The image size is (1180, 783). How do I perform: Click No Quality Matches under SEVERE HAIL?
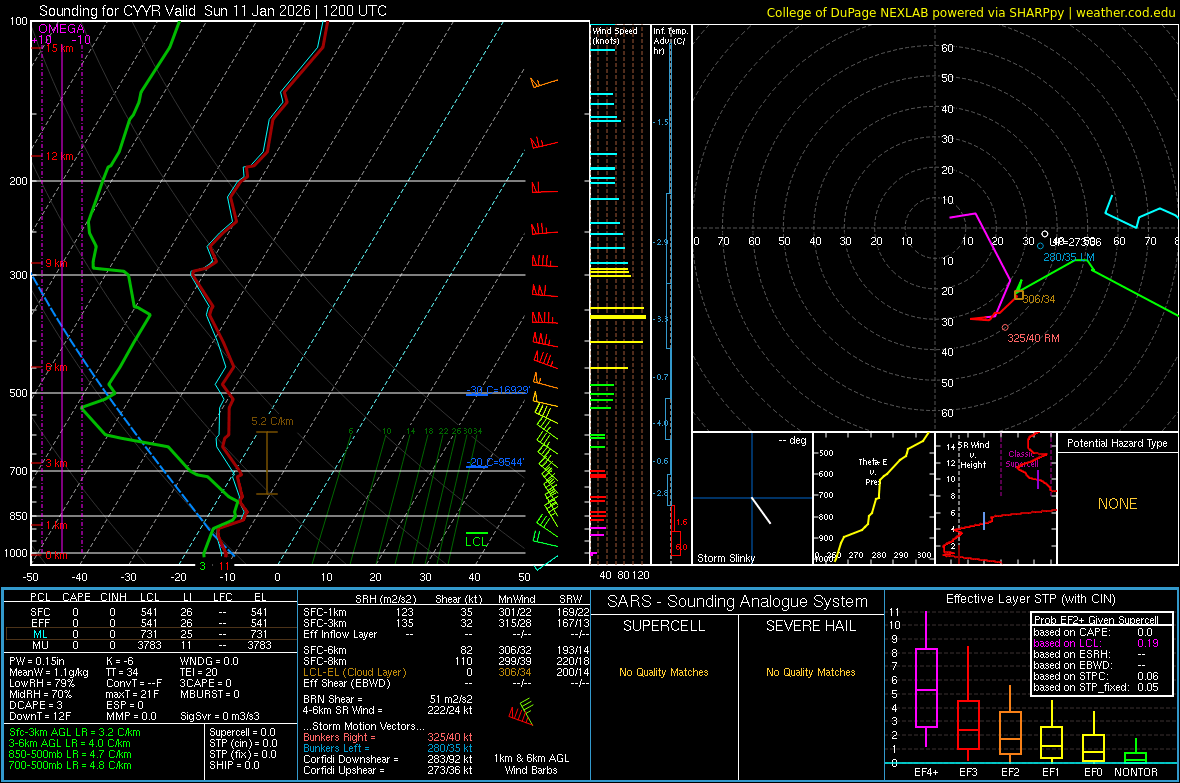[810, 672]
